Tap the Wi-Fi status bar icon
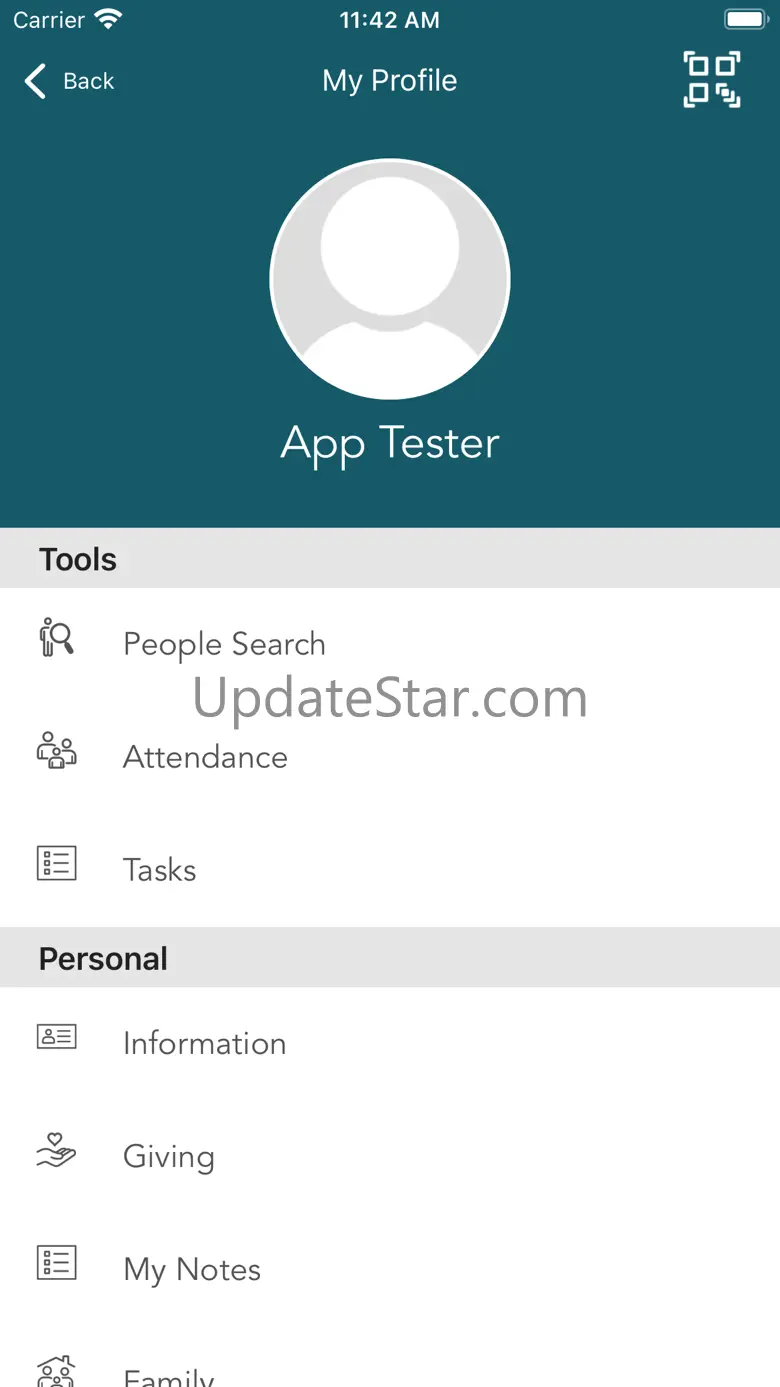780x1387 pixels. coord(107,19)
